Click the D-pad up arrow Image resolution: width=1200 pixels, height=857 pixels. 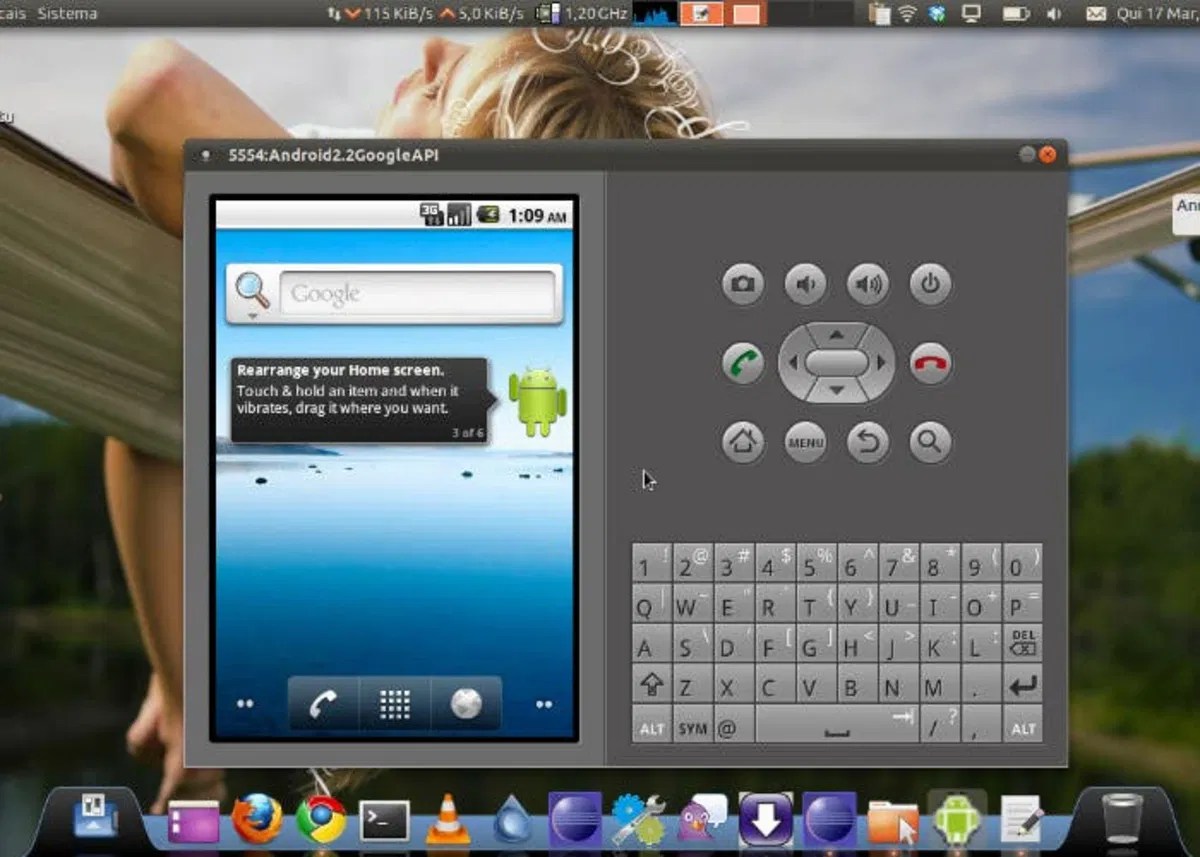(x=837, y=335)
